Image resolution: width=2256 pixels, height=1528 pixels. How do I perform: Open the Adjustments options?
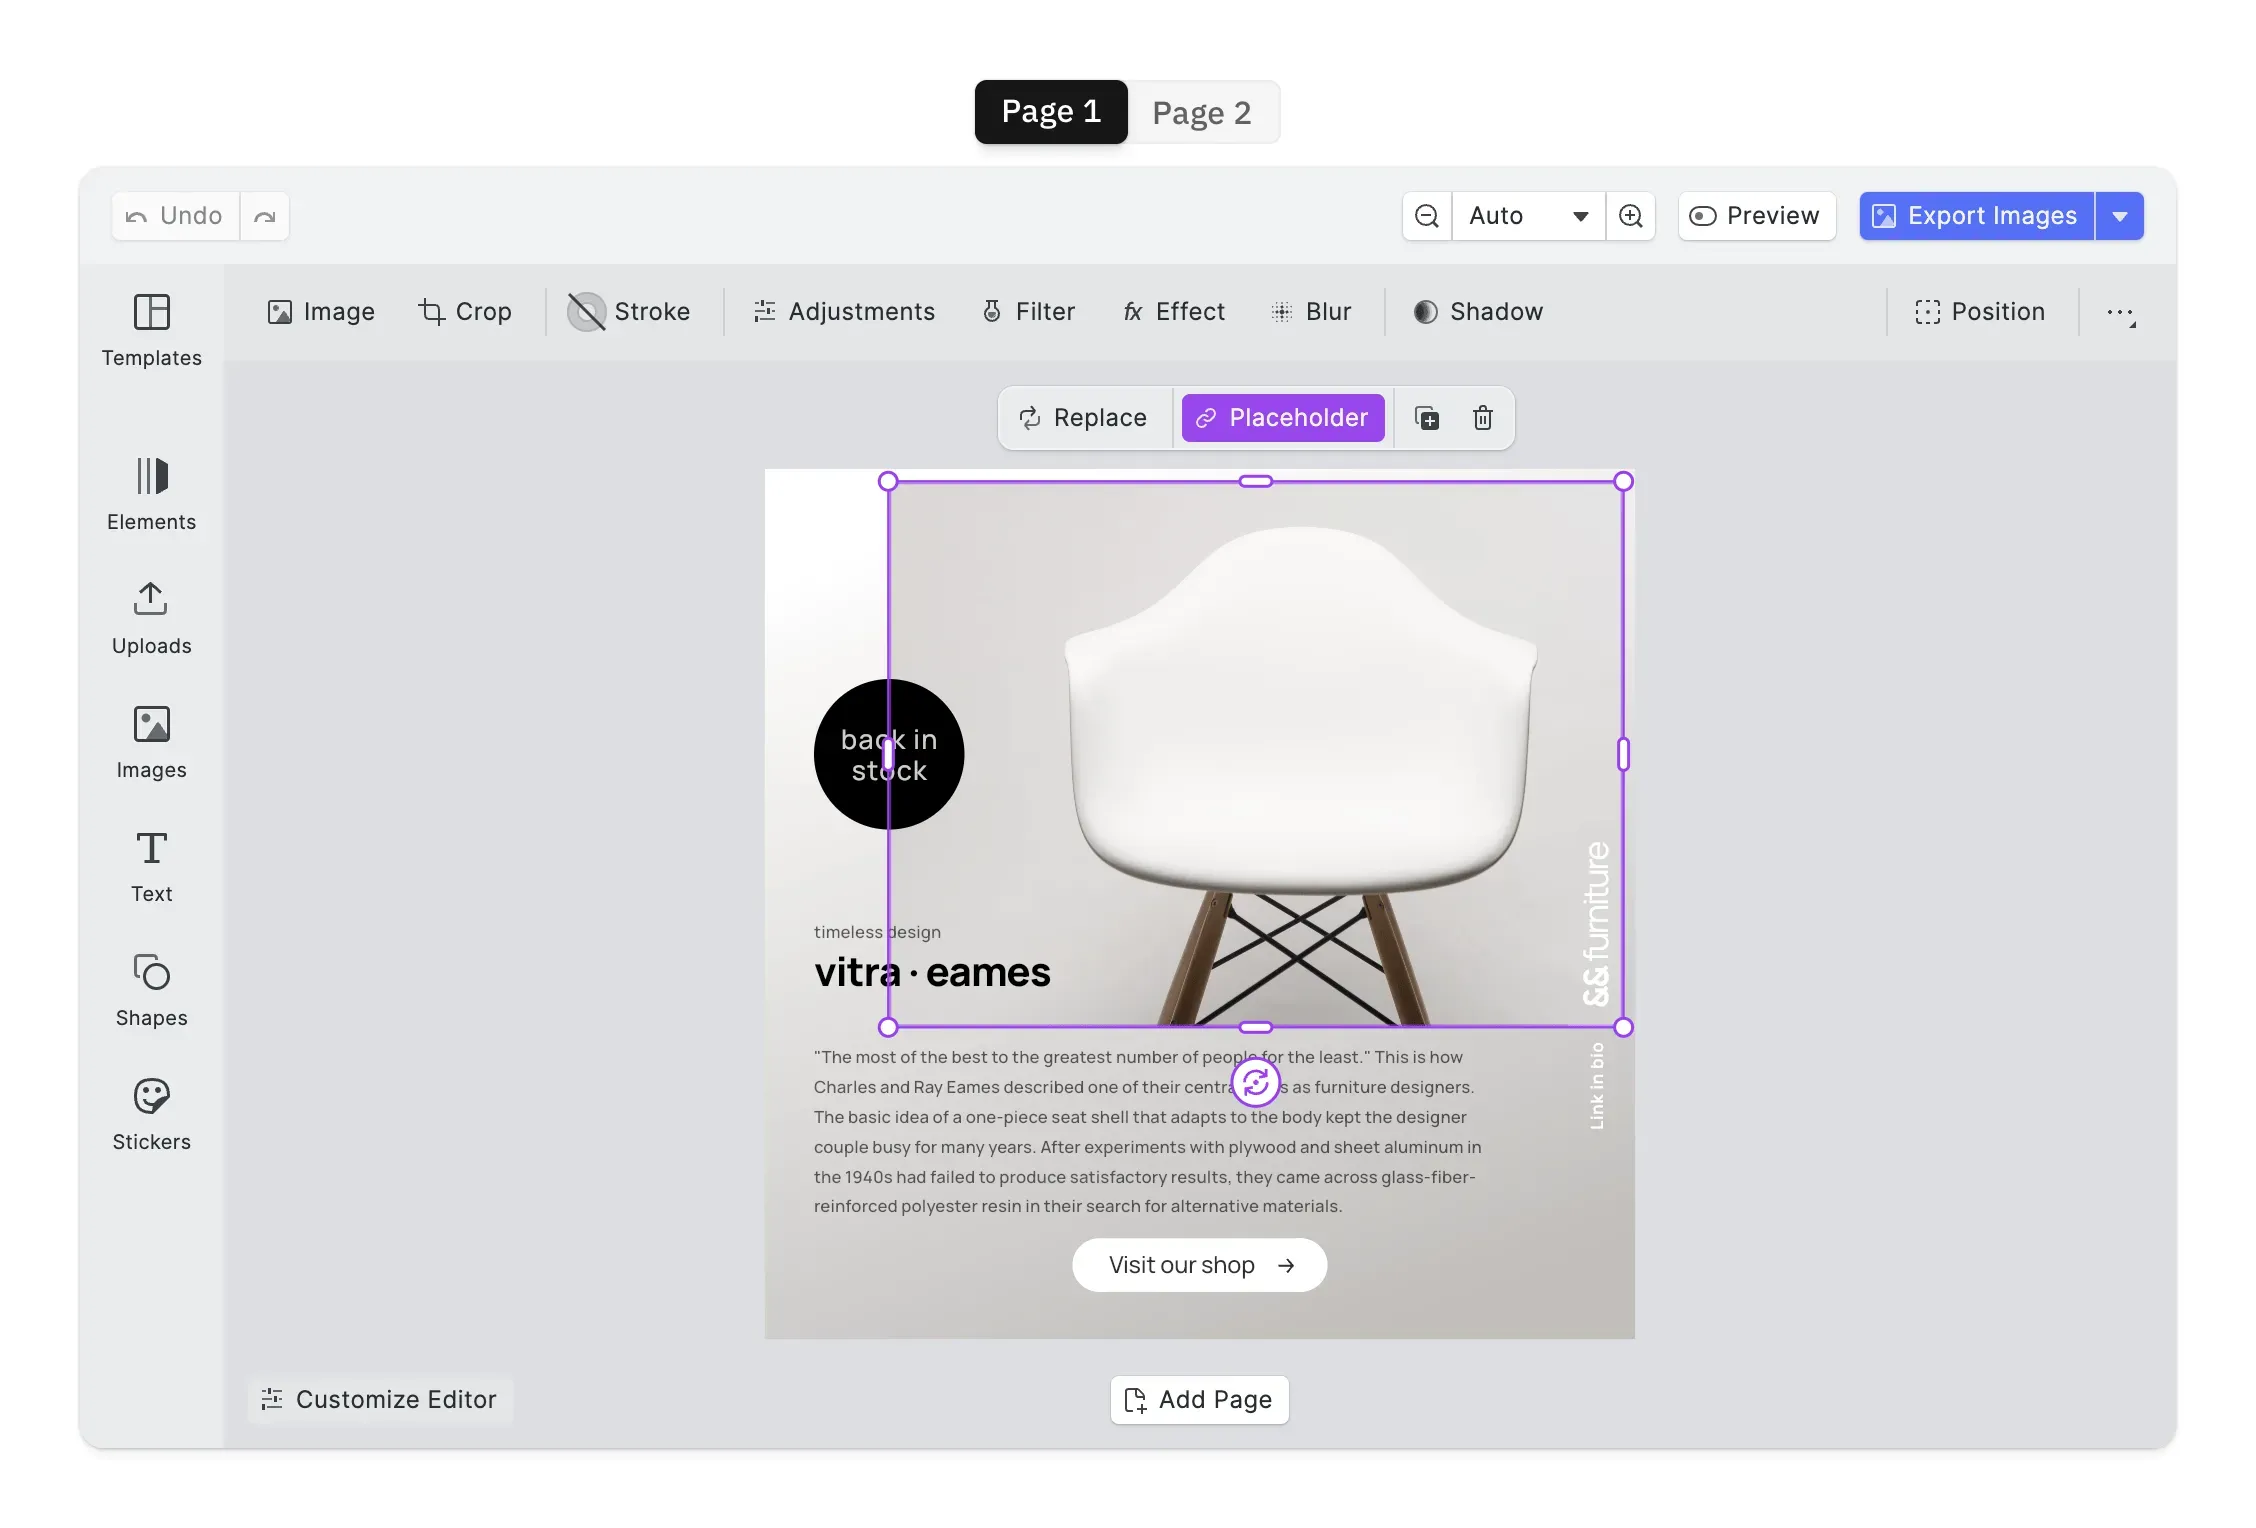point(844,312)
